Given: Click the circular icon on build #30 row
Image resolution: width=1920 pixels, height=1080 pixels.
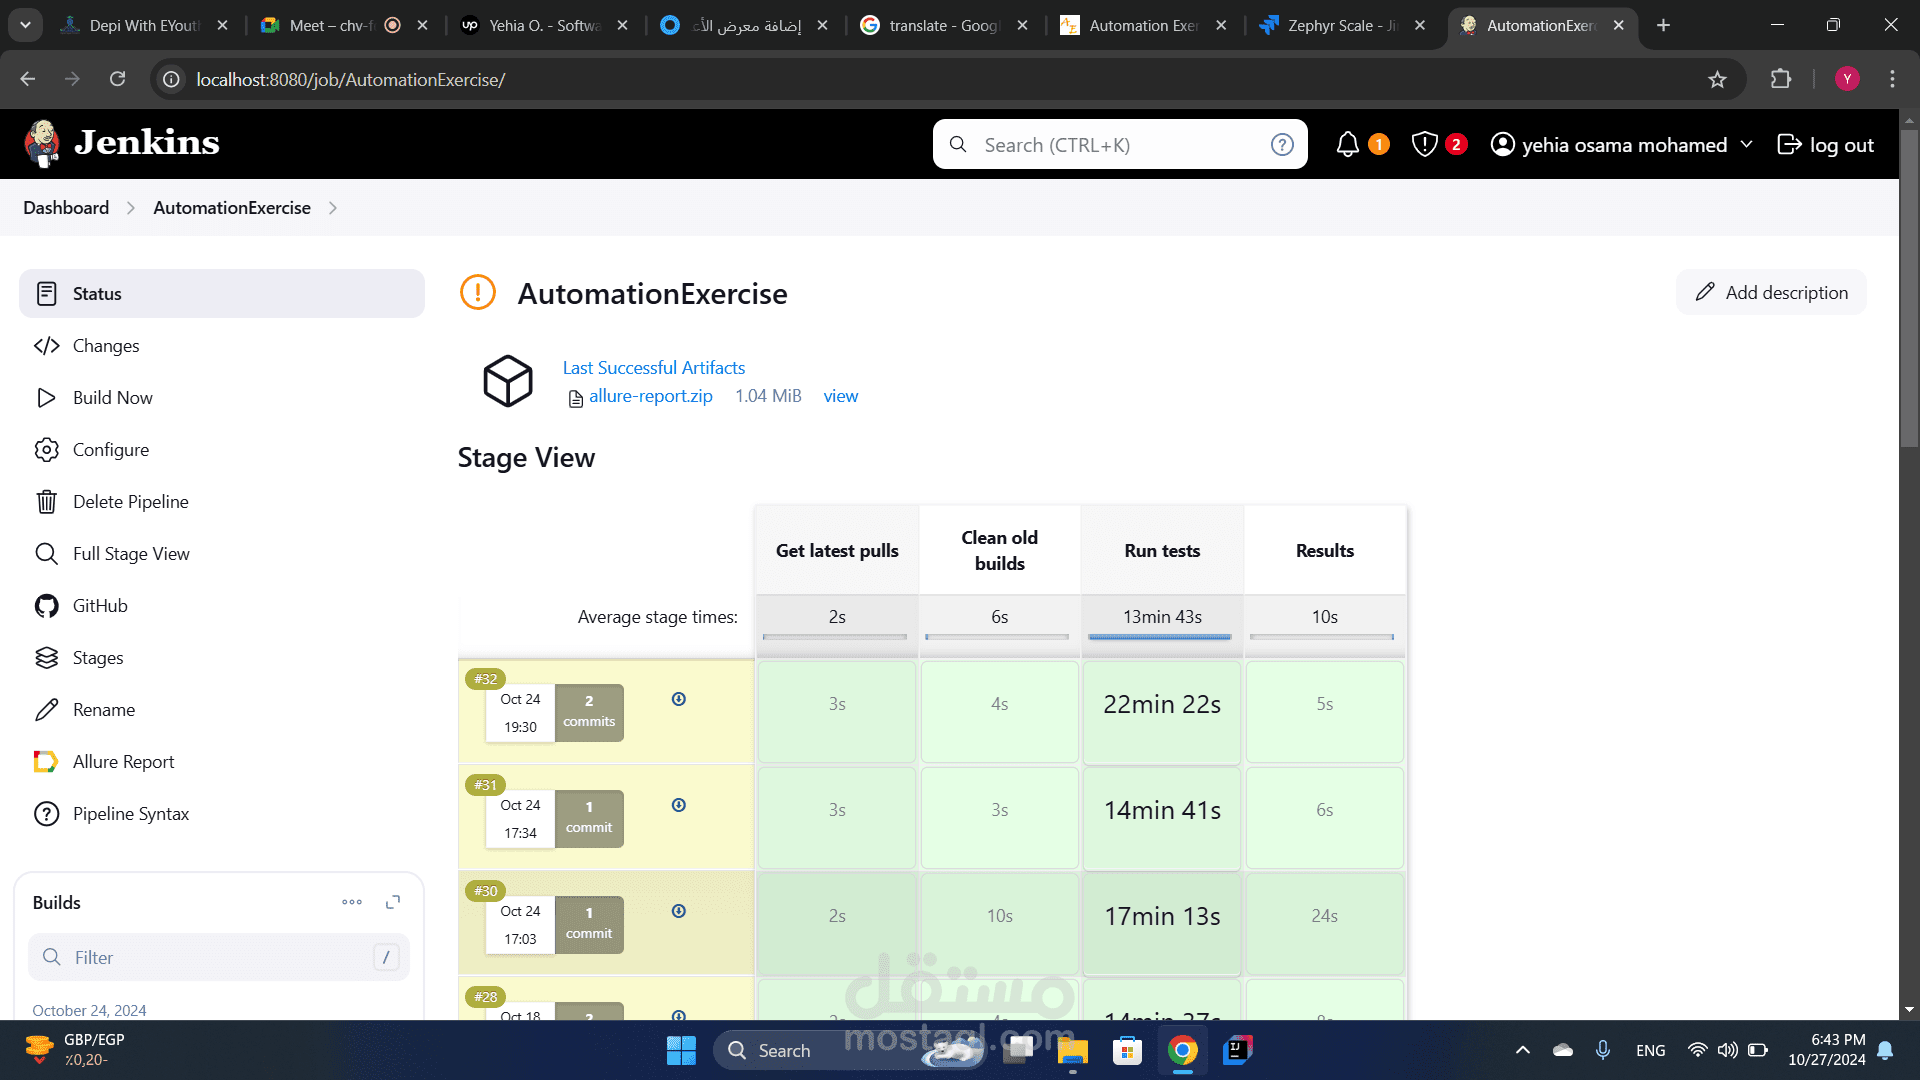Looking at the screenshot, I should (x=679, y=911).
